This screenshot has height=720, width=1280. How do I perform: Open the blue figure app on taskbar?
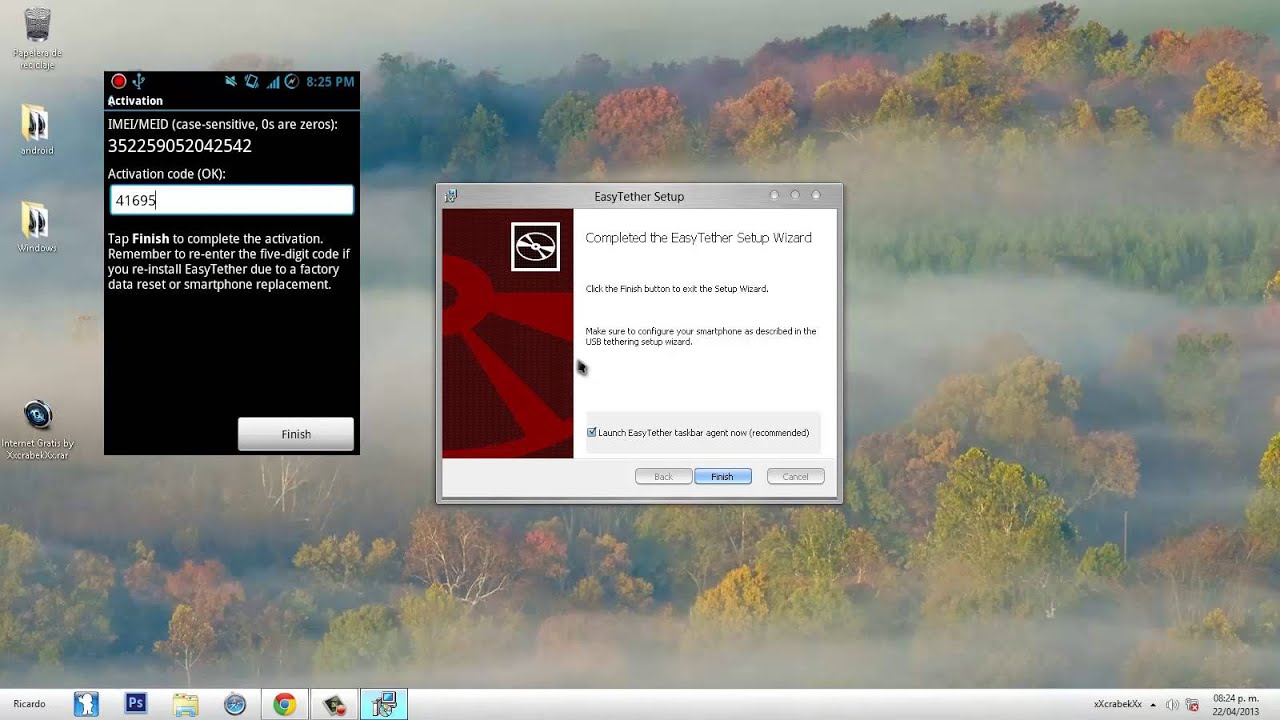click(x=86, y=704)
